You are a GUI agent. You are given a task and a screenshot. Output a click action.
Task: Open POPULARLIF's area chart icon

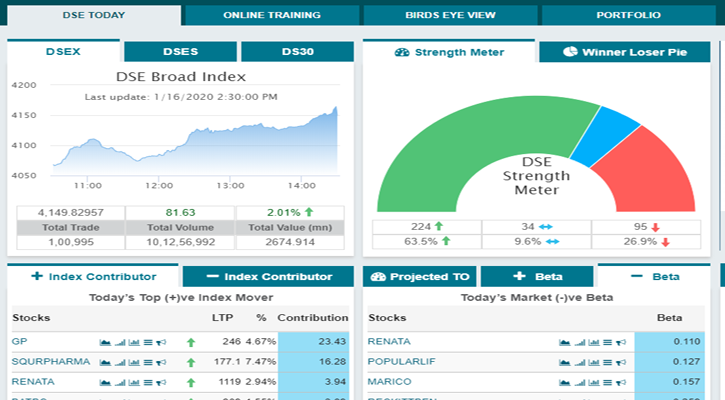point(565,362)
